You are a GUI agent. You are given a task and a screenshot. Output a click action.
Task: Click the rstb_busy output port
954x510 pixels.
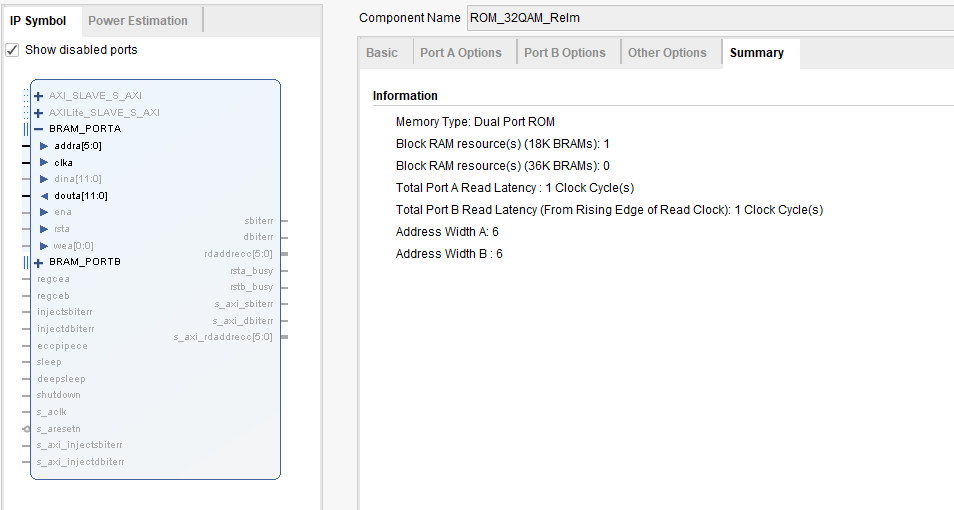[x=251, y=287]
